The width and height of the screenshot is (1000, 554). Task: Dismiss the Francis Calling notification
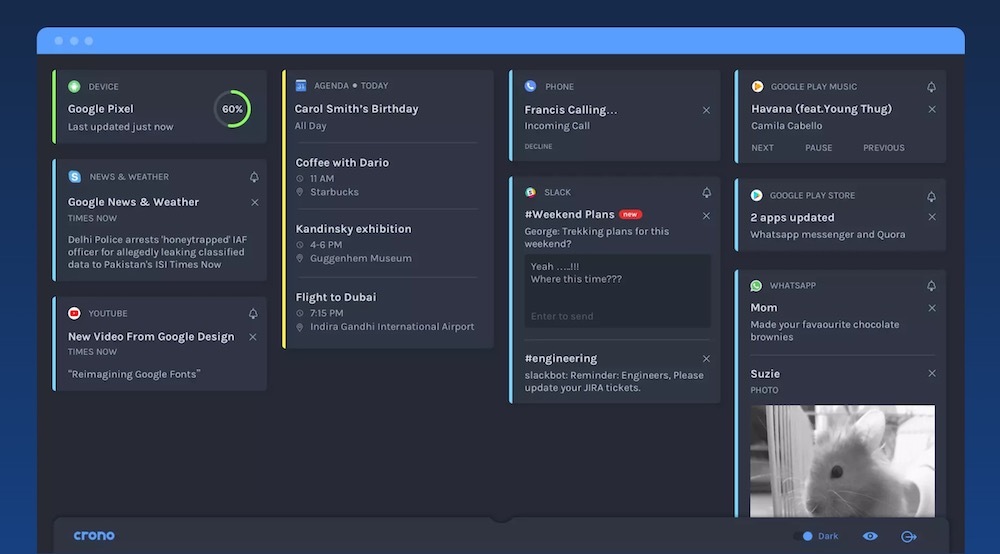pyautogui.click(x=706, y=110)
